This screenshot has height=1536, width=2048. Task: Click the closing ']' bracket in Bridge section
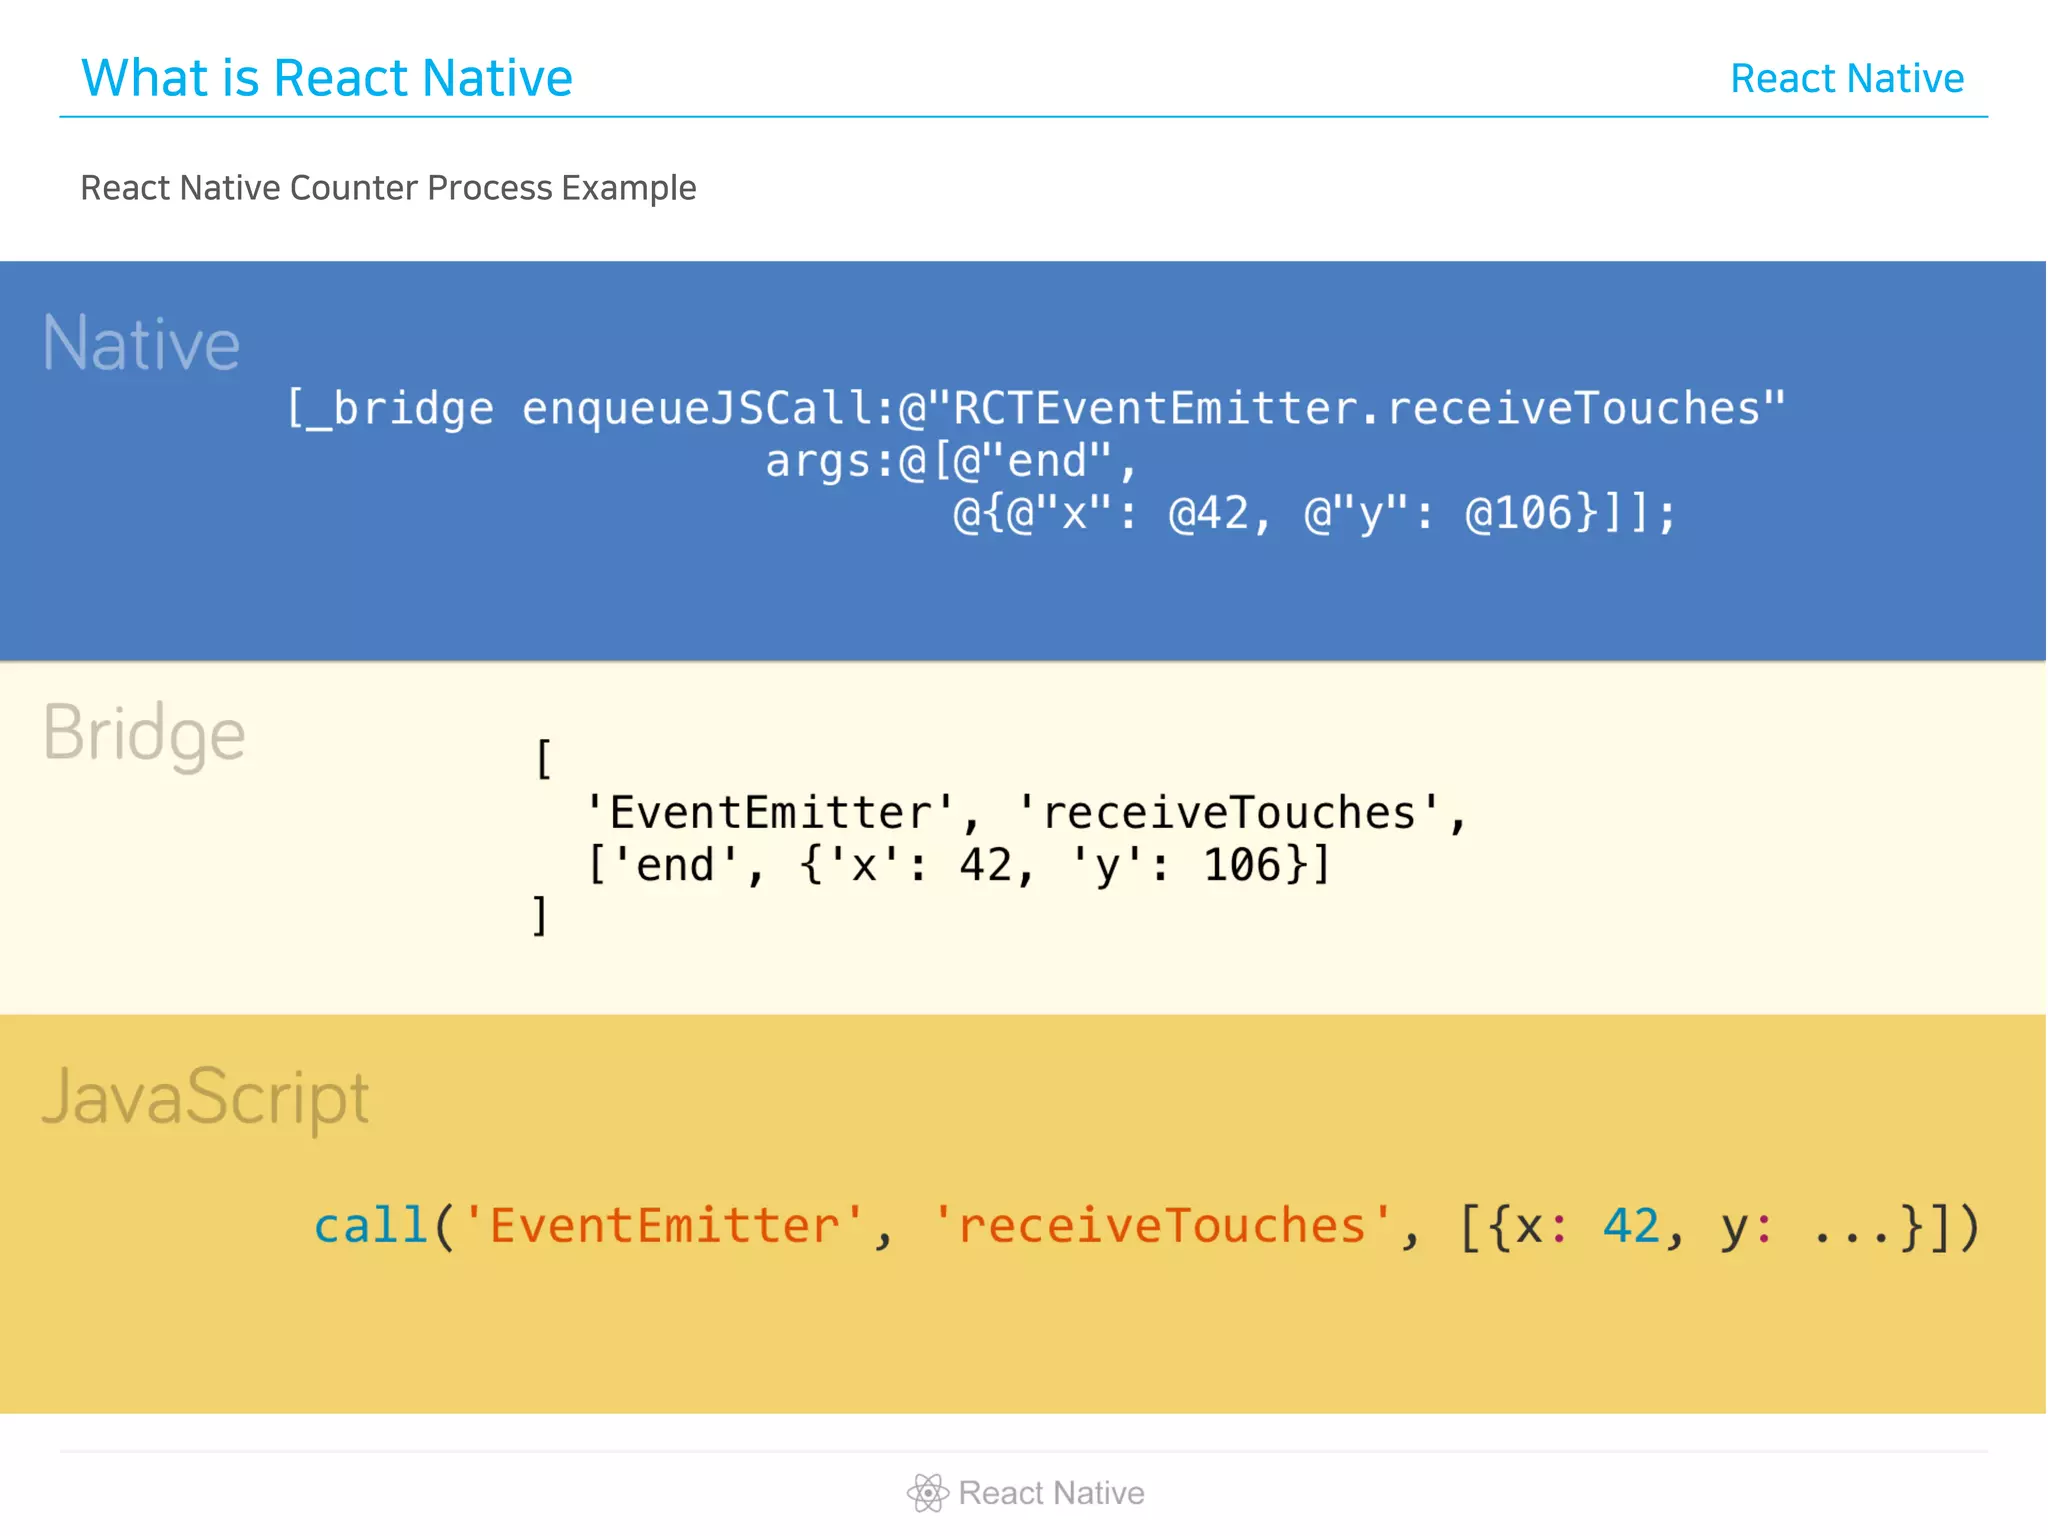[x=540, y=916]
